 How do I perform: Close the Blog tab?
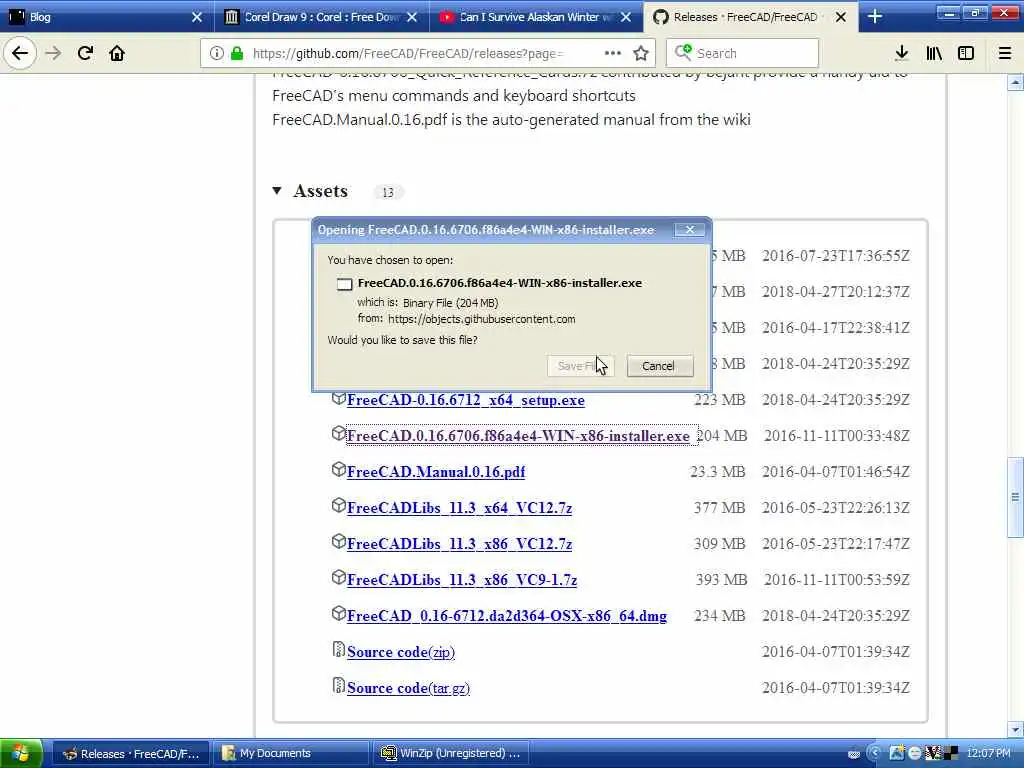coord(197,17)
